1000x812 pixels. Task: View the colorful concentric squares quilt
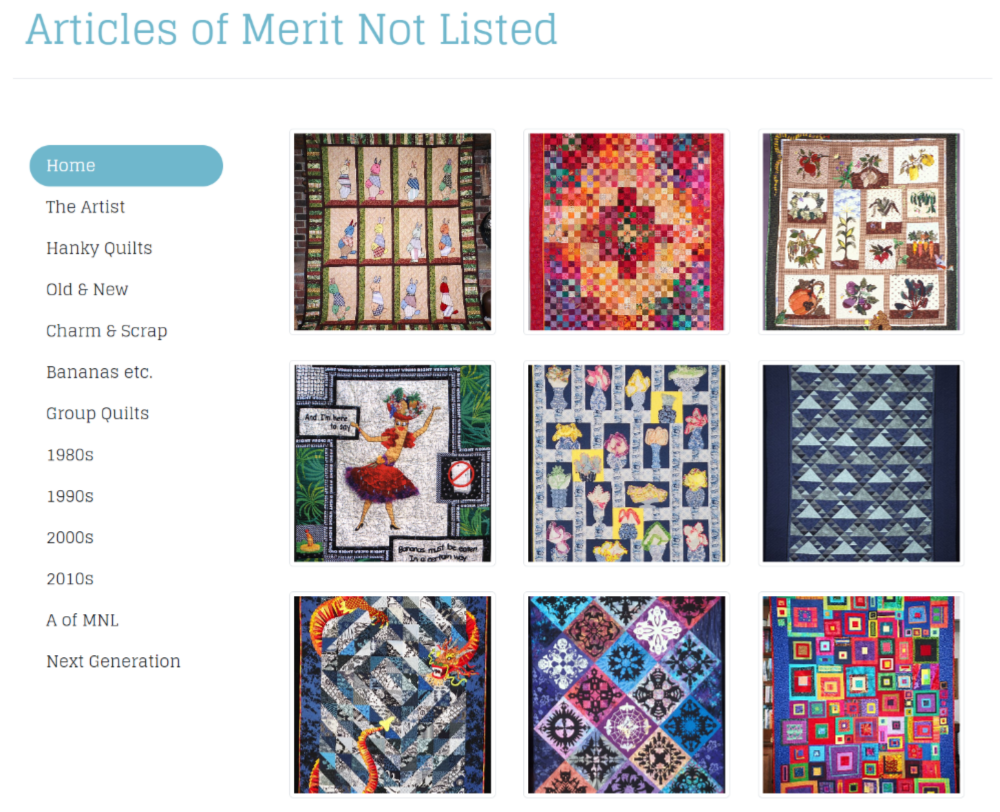tap(861, 694)
